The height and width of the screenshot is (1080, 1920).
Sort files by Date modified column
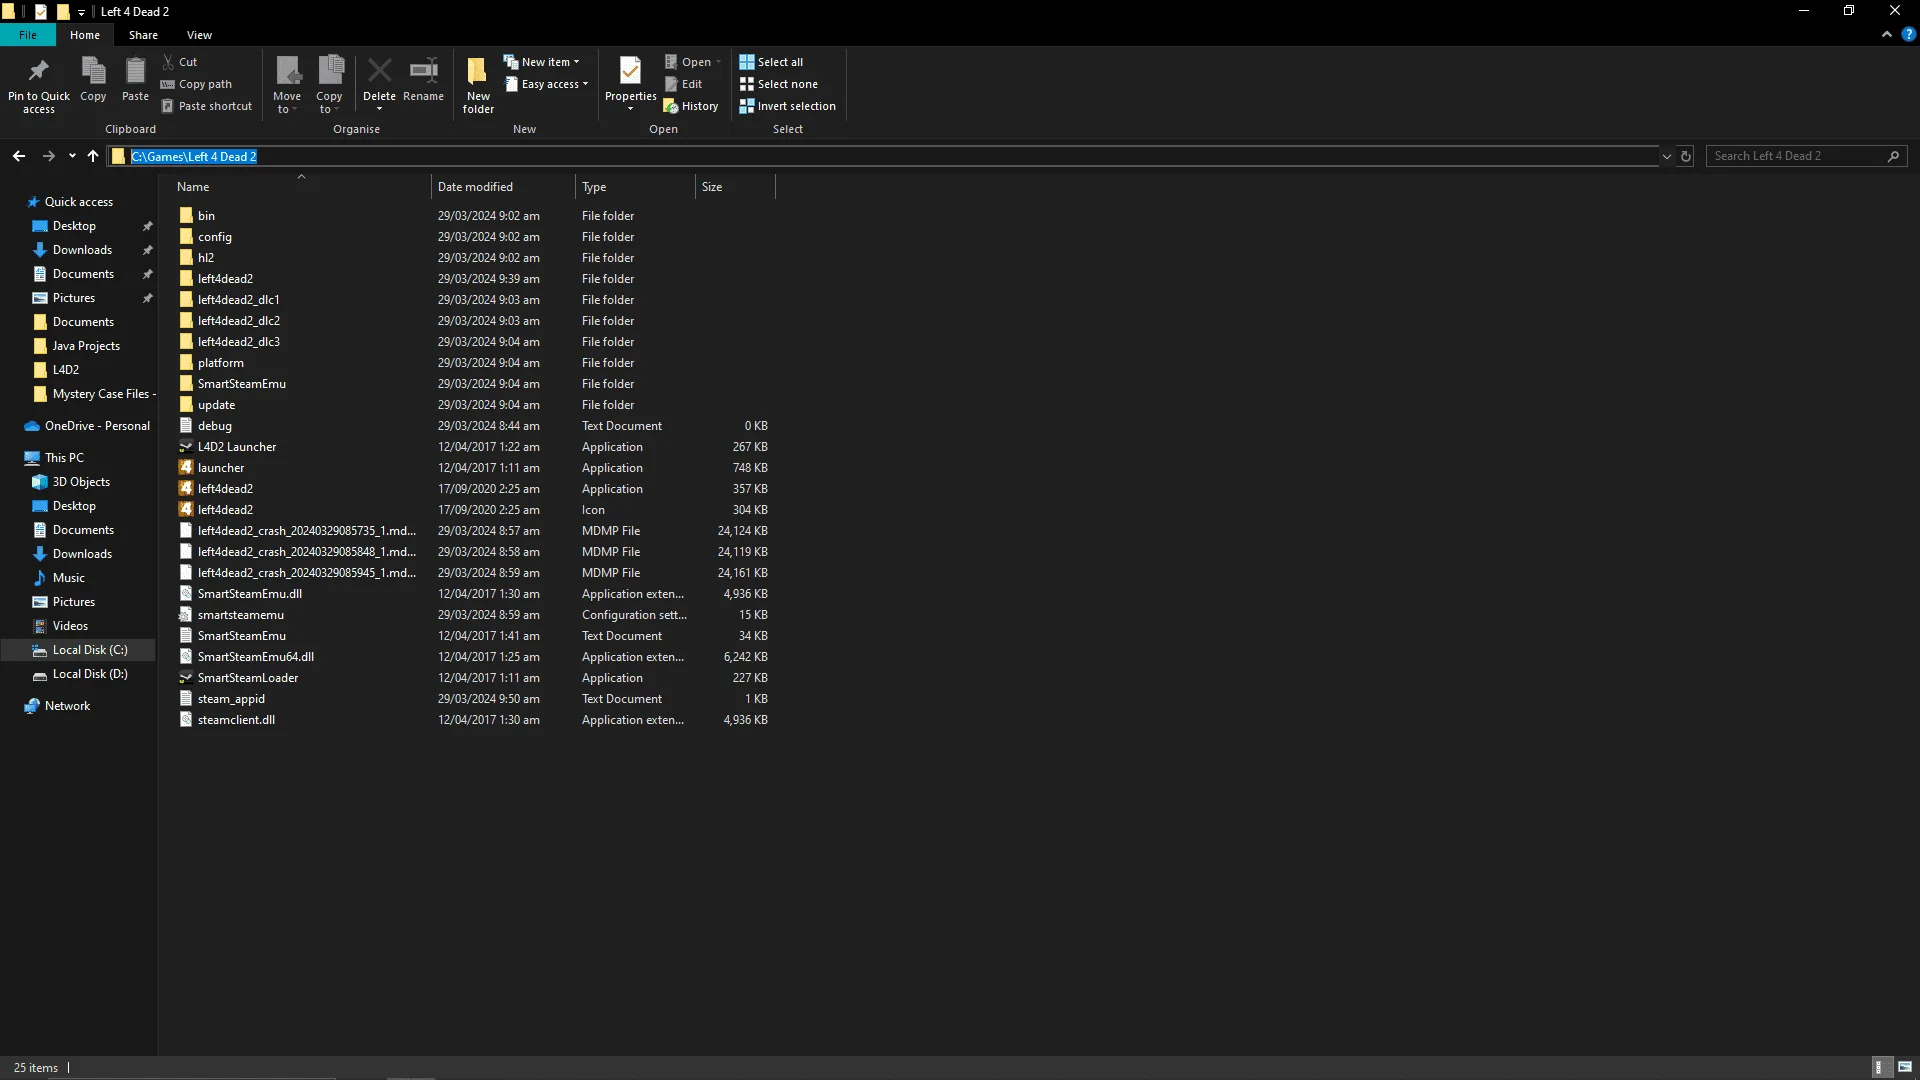504,187
